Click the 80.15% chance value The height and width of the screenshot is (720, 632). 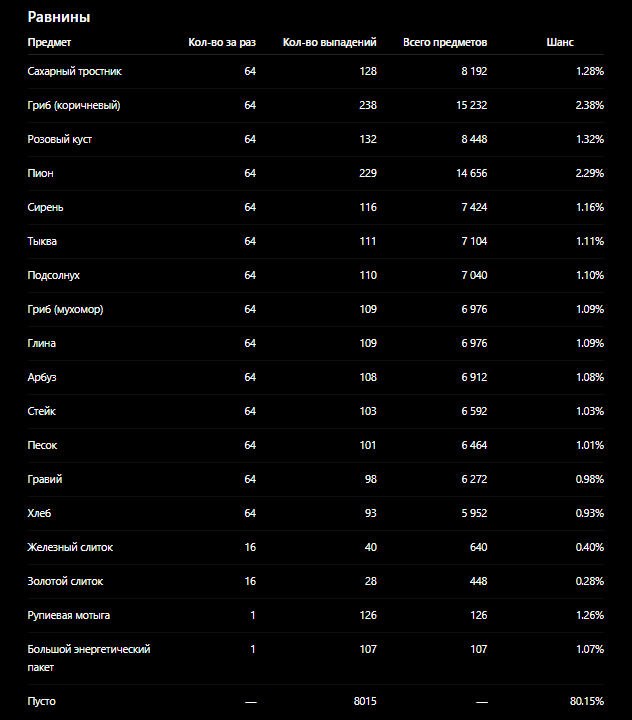[587, 701]
